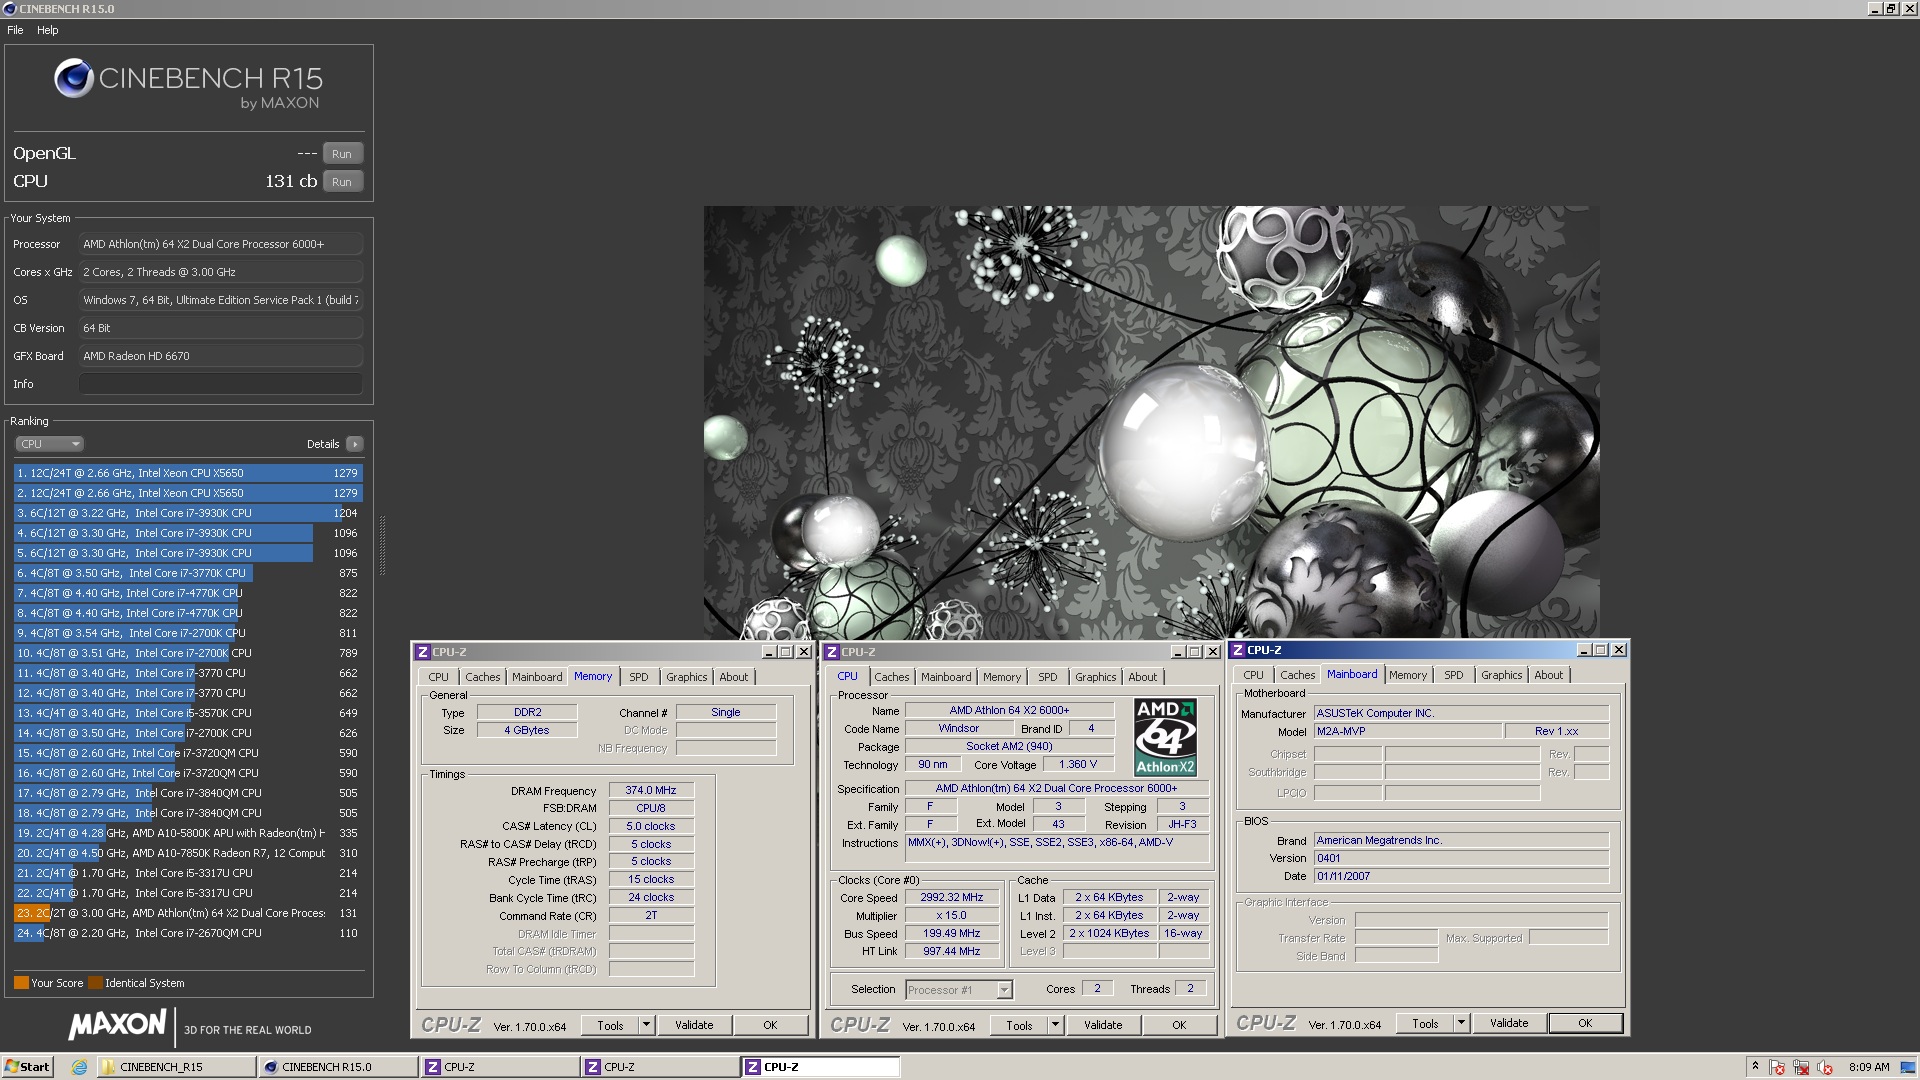Click the Start button on the taskbar
Image resolution: width=1920 pixels, height=1080 pixels.
(x=27, y=1067)
